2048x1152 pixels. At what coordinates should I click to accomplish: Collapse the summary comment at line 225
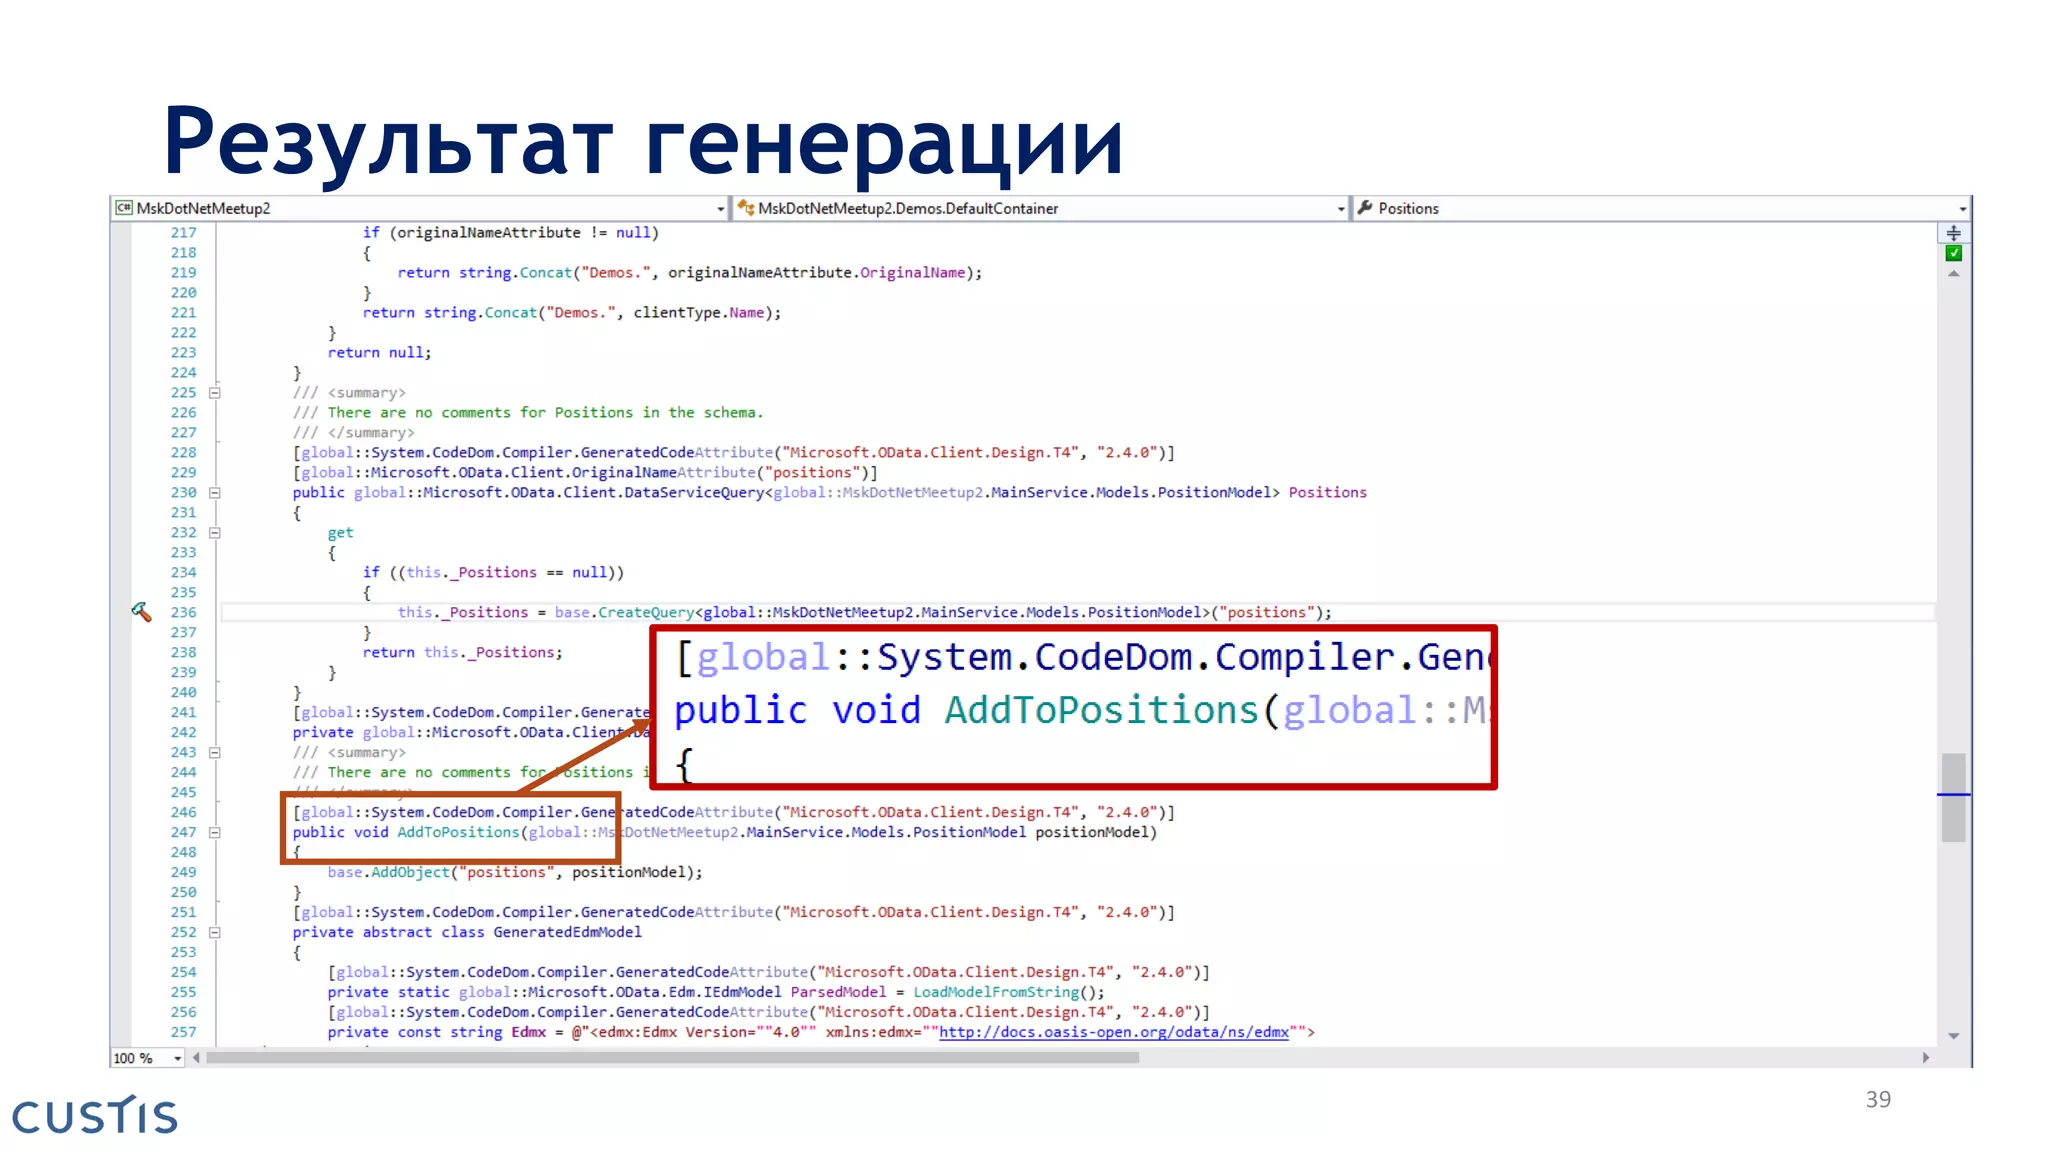click(214, 393)
